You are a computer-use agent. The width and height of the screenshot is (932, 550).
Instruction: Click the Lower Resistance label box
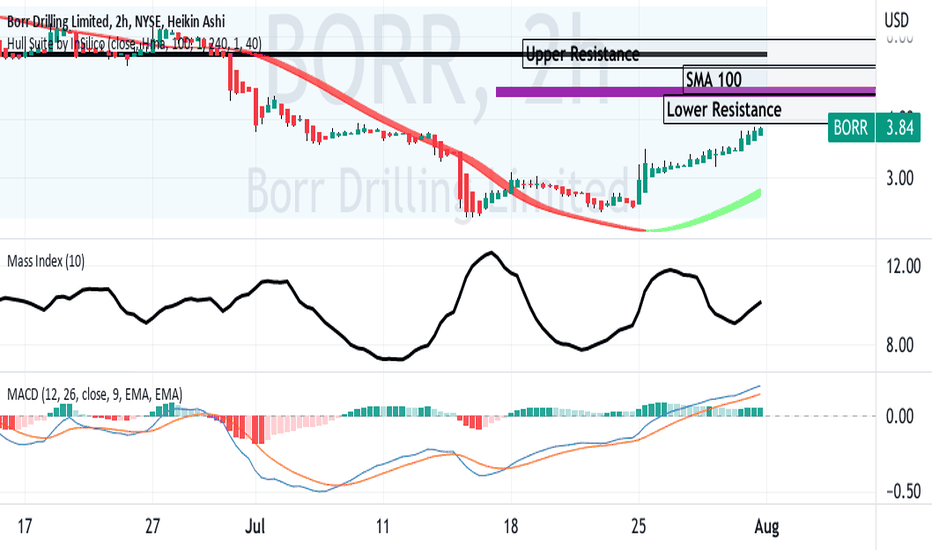tap(769, 109)
